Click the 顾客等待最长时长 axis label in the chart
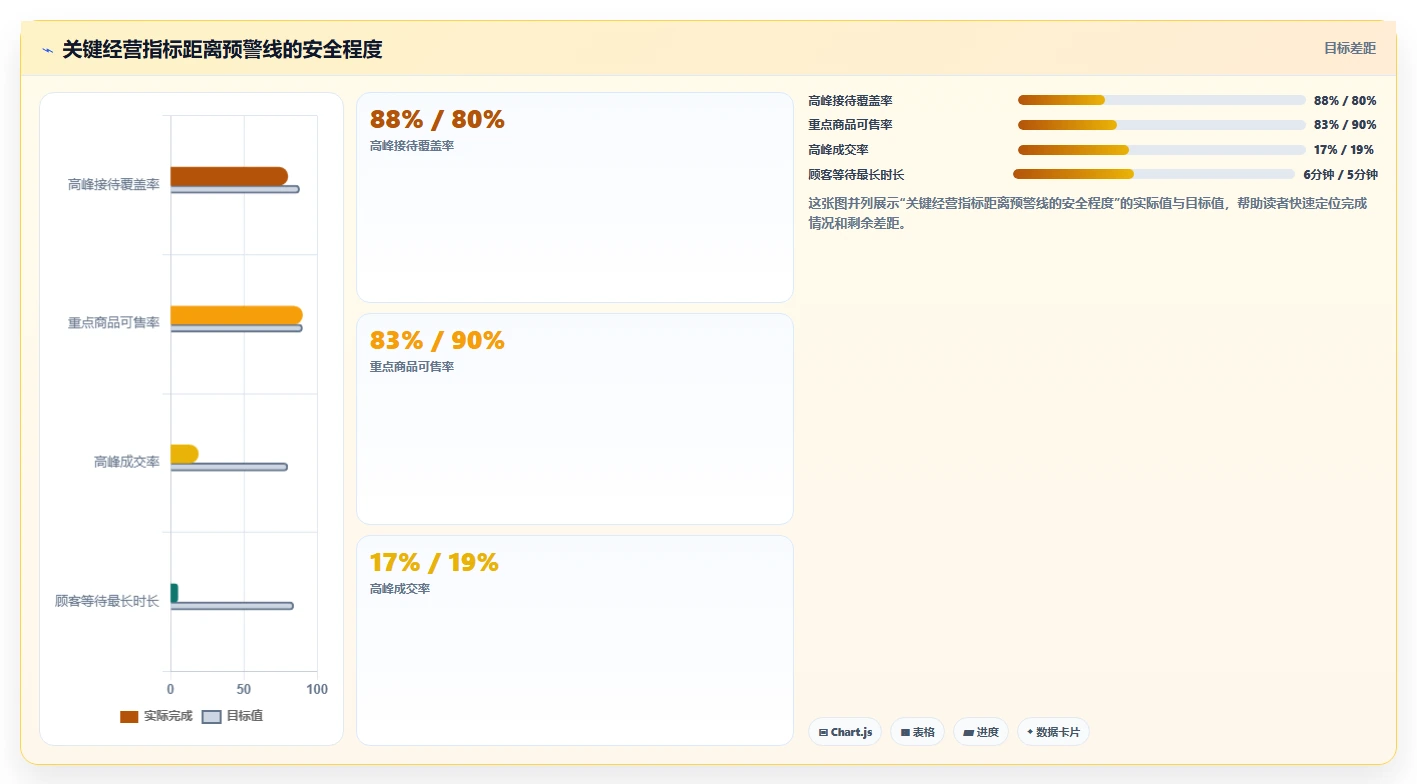Viewport: 1417px width, 784px height. pos(107,601)
